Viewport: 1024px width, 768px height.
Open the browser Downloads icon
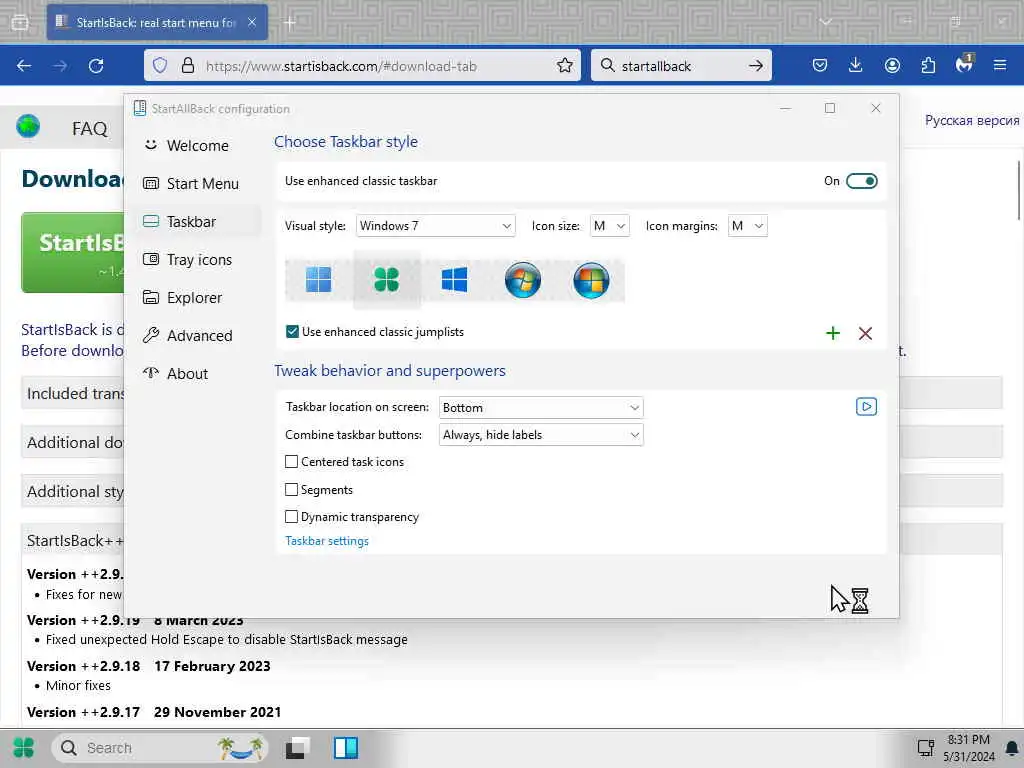tap(856, 65)
